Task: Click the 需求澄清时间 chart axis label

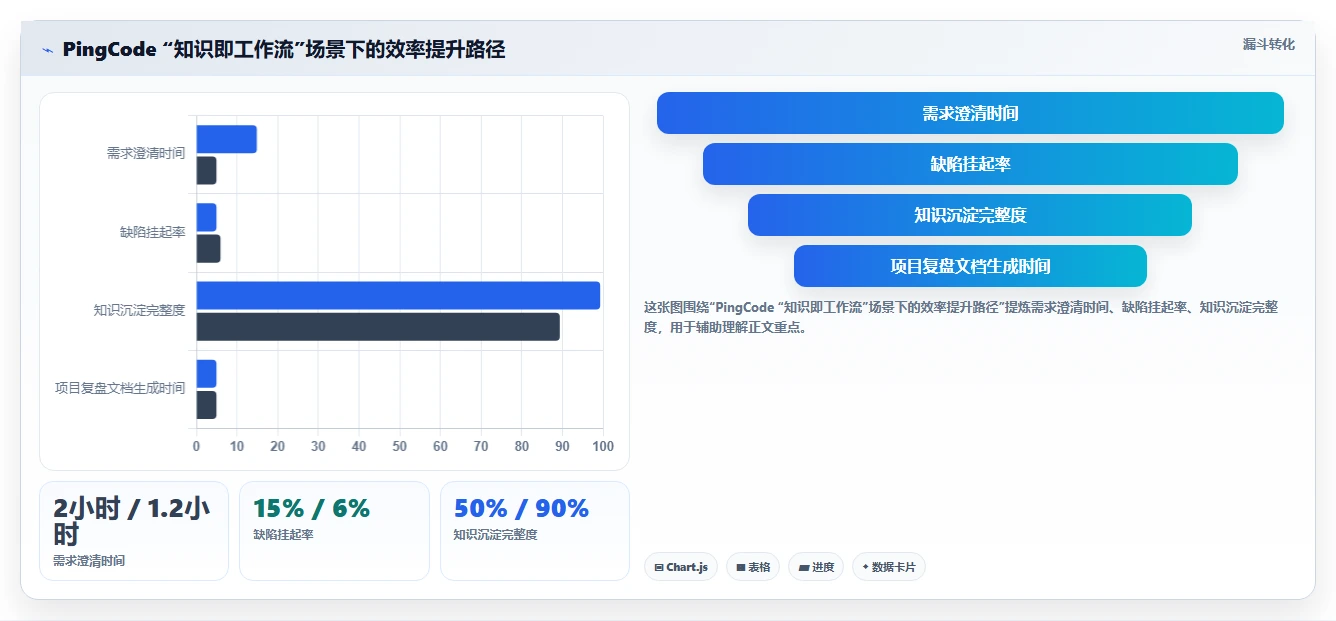Action: click(x=146, y=154)
